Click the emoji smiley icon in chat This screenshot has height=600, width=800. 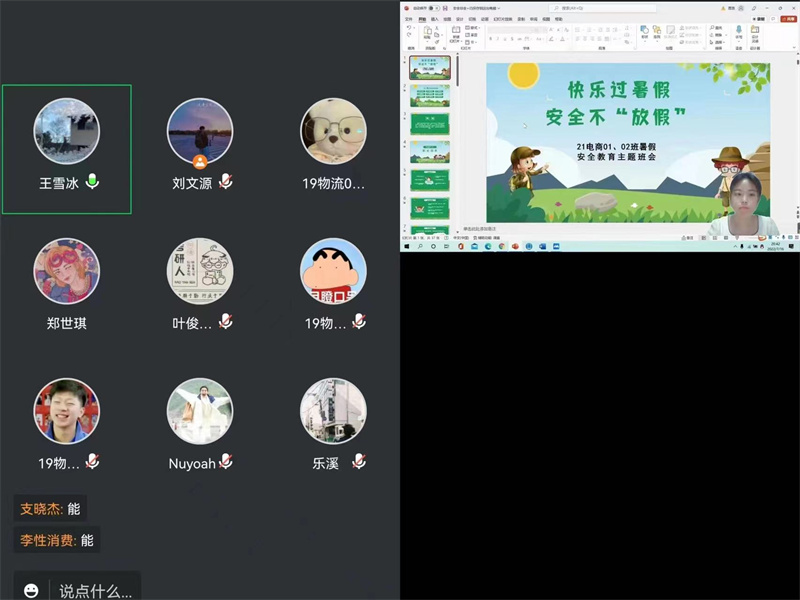pos(32,591)
